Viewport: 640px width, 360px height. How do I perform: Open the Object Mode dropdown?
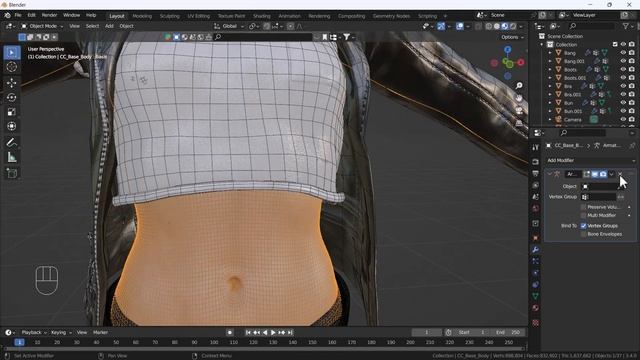tap(42, 26)
